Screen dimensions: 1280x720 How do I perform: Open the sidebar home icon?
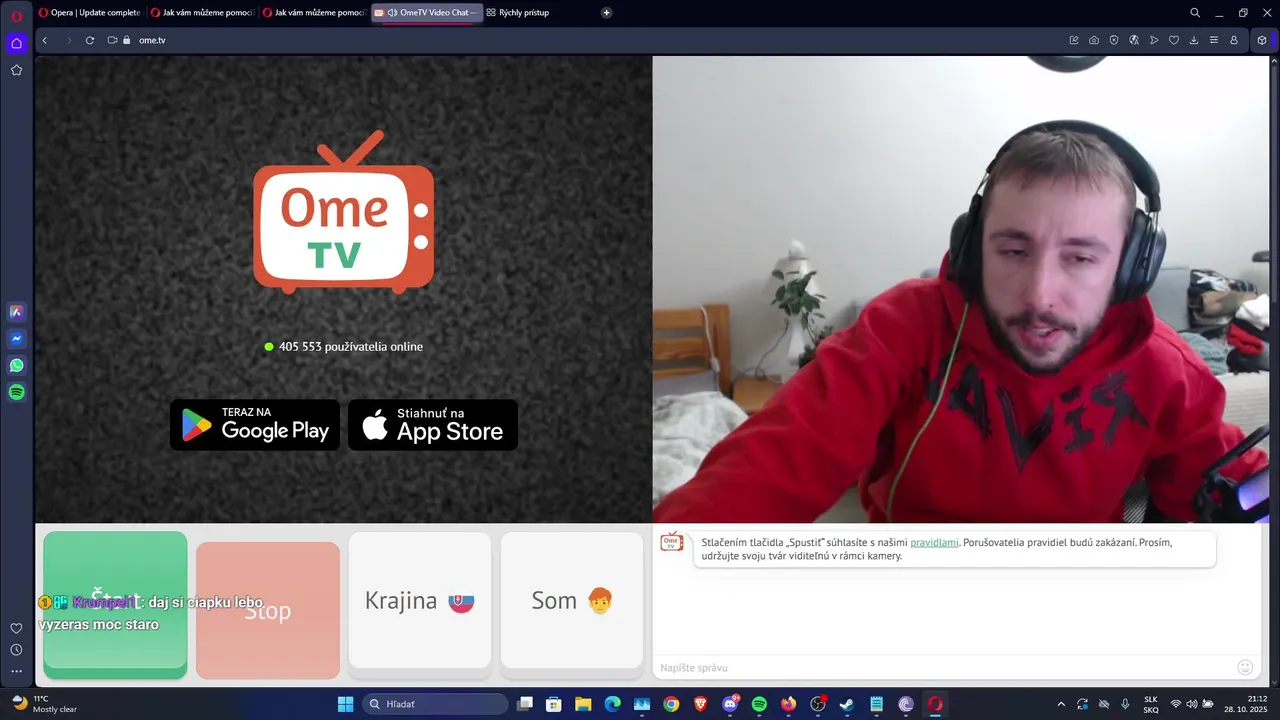(x=16, y=43)
